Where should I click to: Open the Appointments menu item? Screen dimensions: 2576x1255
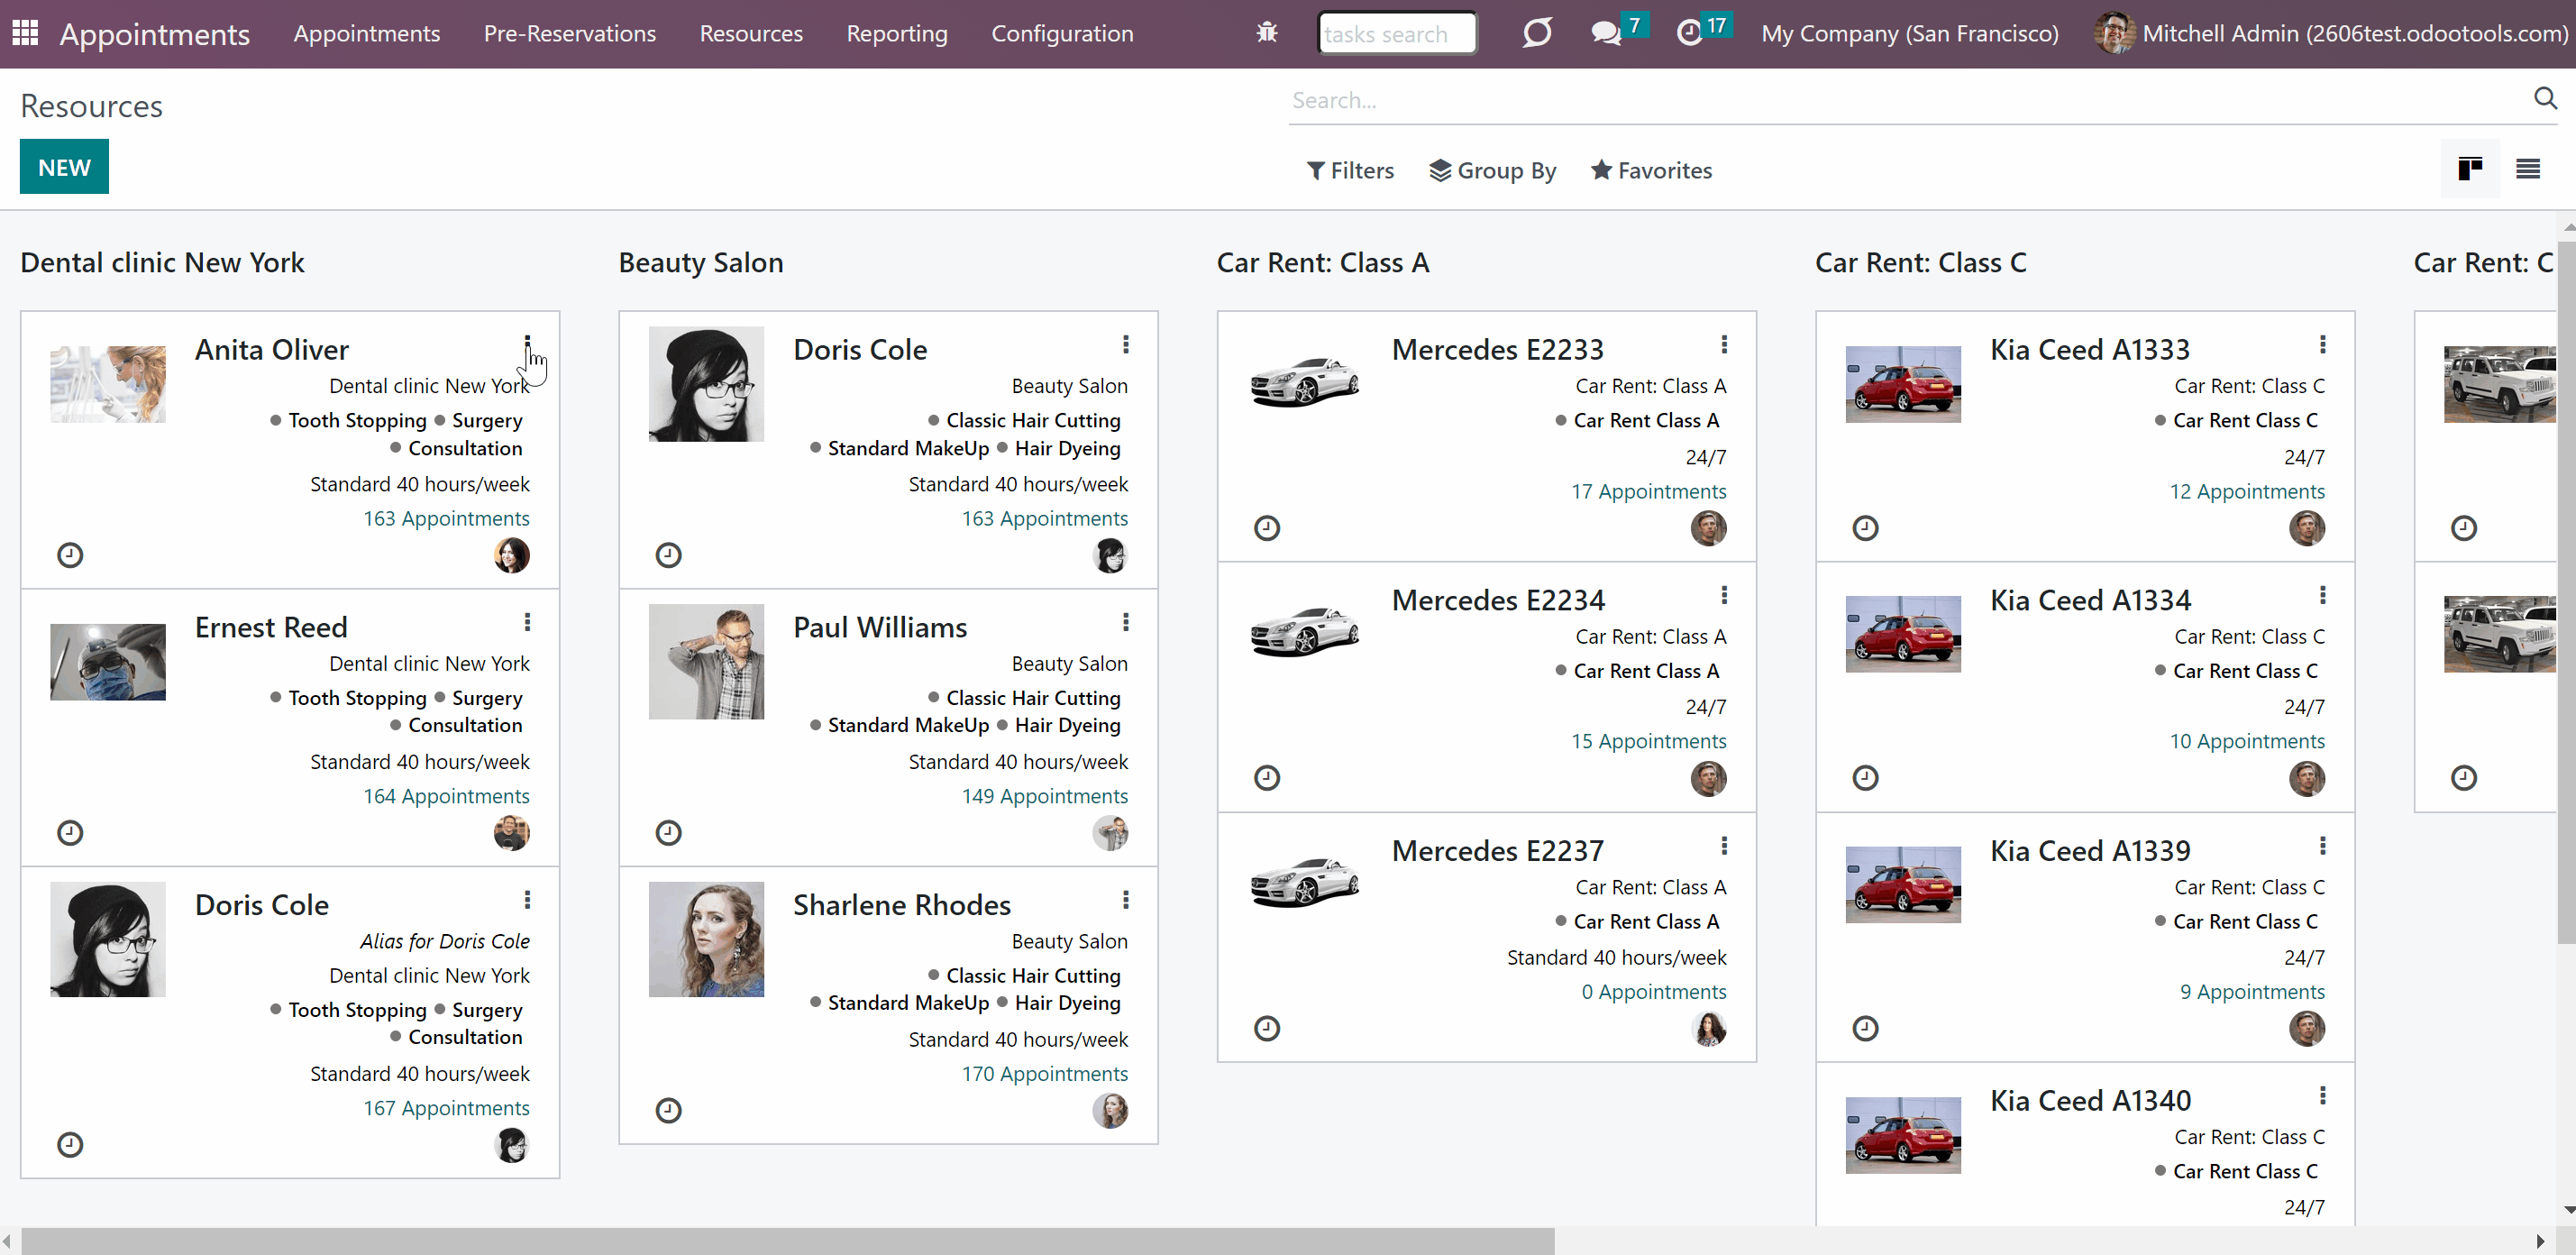tap(367, 33)
